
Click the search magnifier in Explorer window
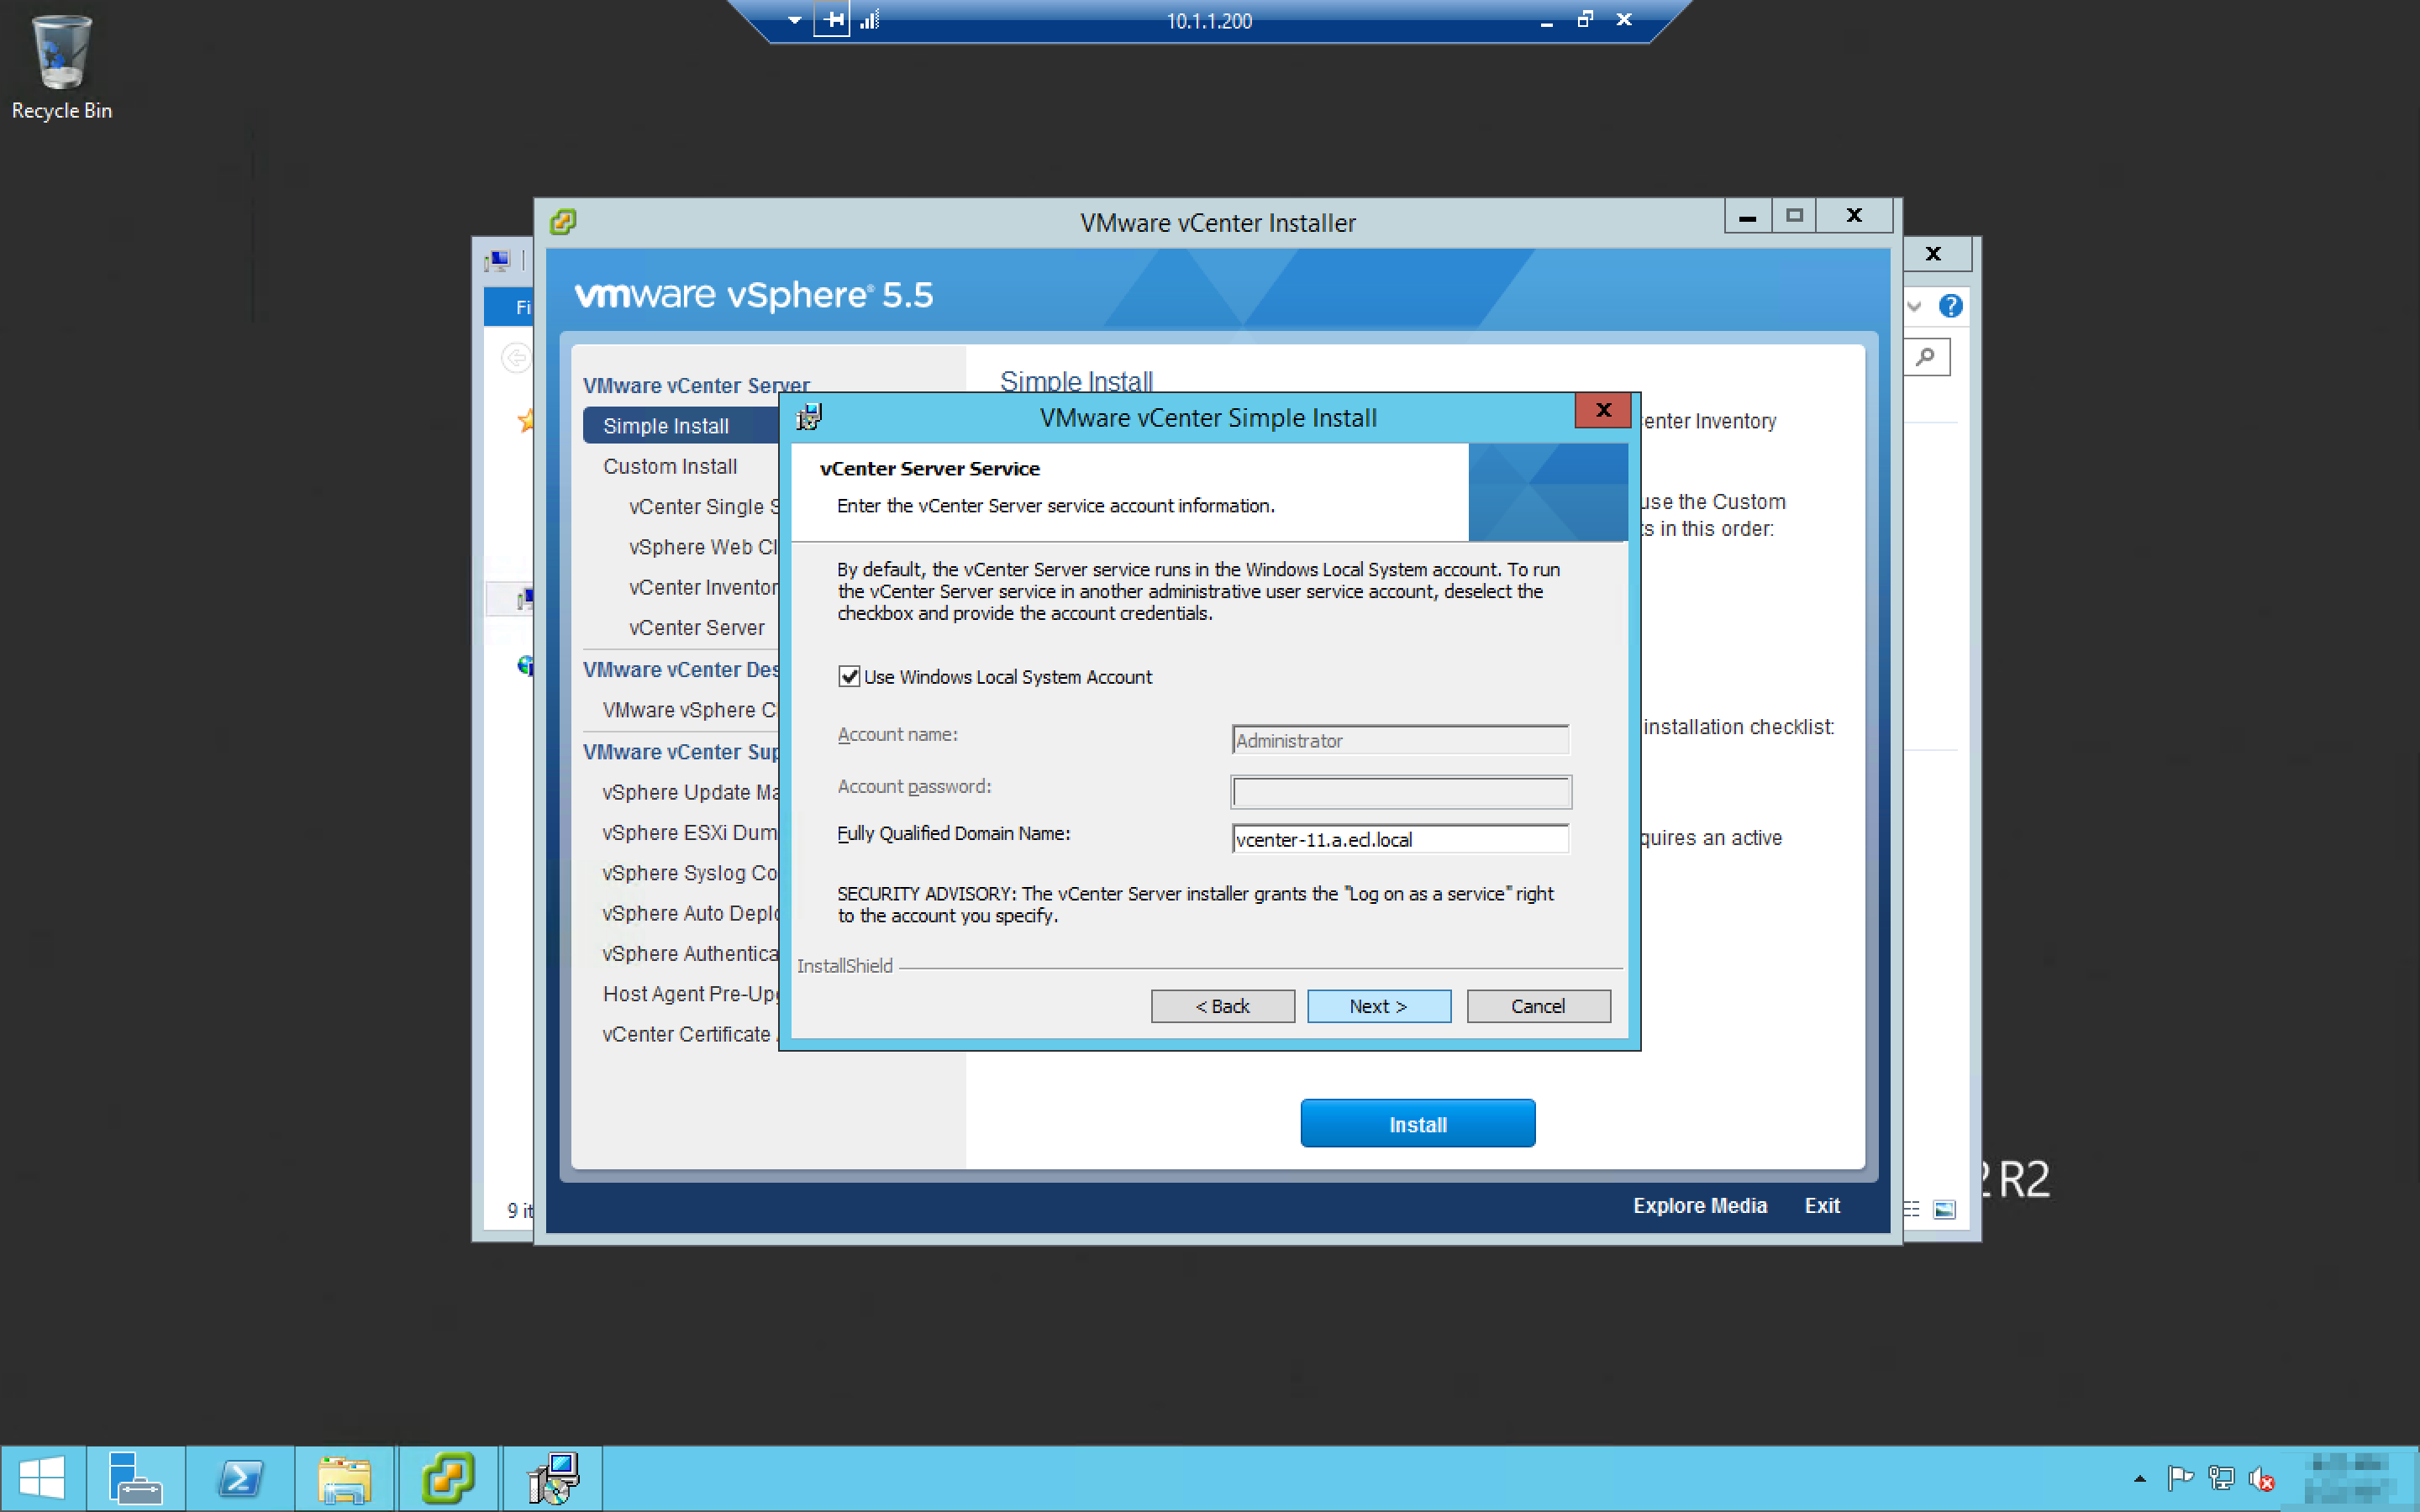[1925, 357]
